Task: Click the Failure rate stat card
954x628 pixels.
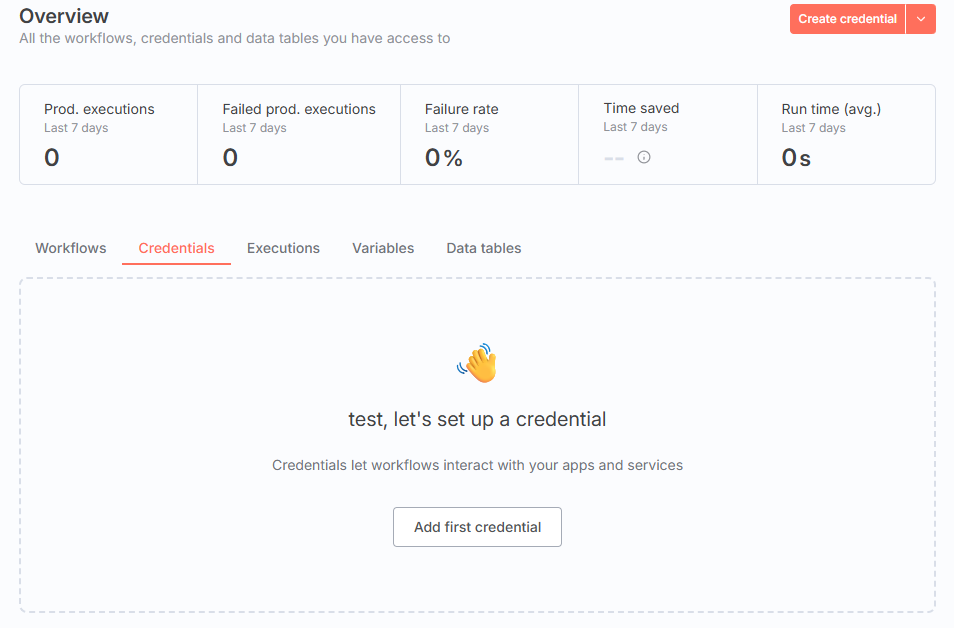Action: [489, 135]
